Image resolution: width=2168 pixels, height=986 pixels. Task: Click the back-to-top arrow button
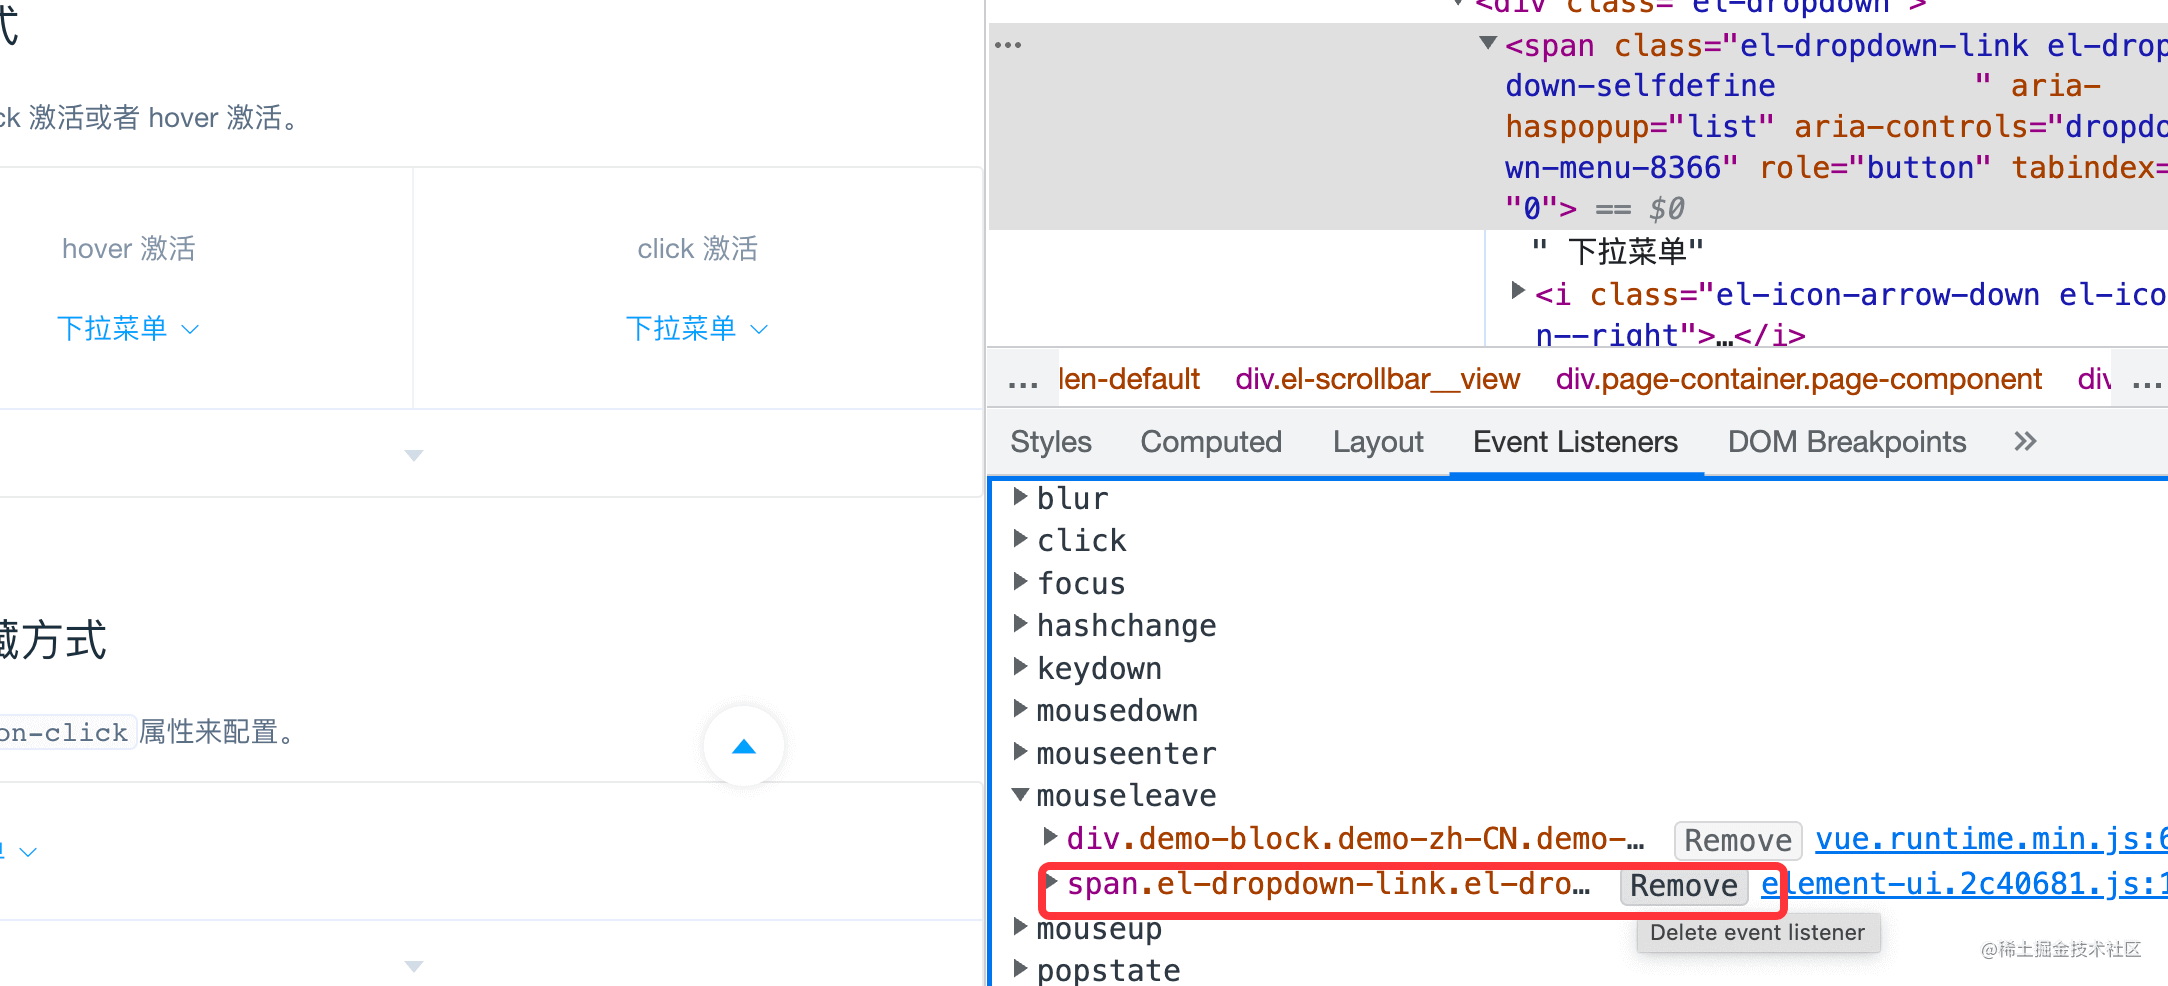click(x=744, y=746)
